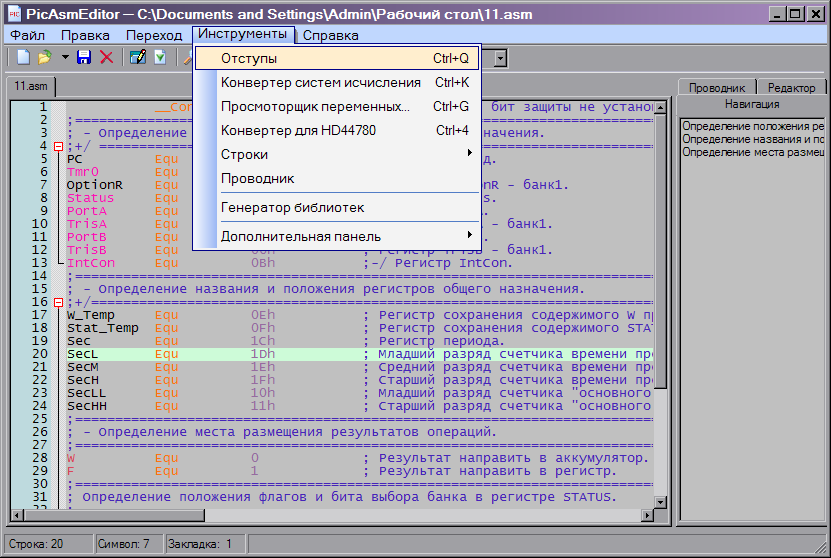The height and width of the screenshot is (558, 831).
Task: Click the horizontal scrollbar left arrow
Action: [17, 515]
